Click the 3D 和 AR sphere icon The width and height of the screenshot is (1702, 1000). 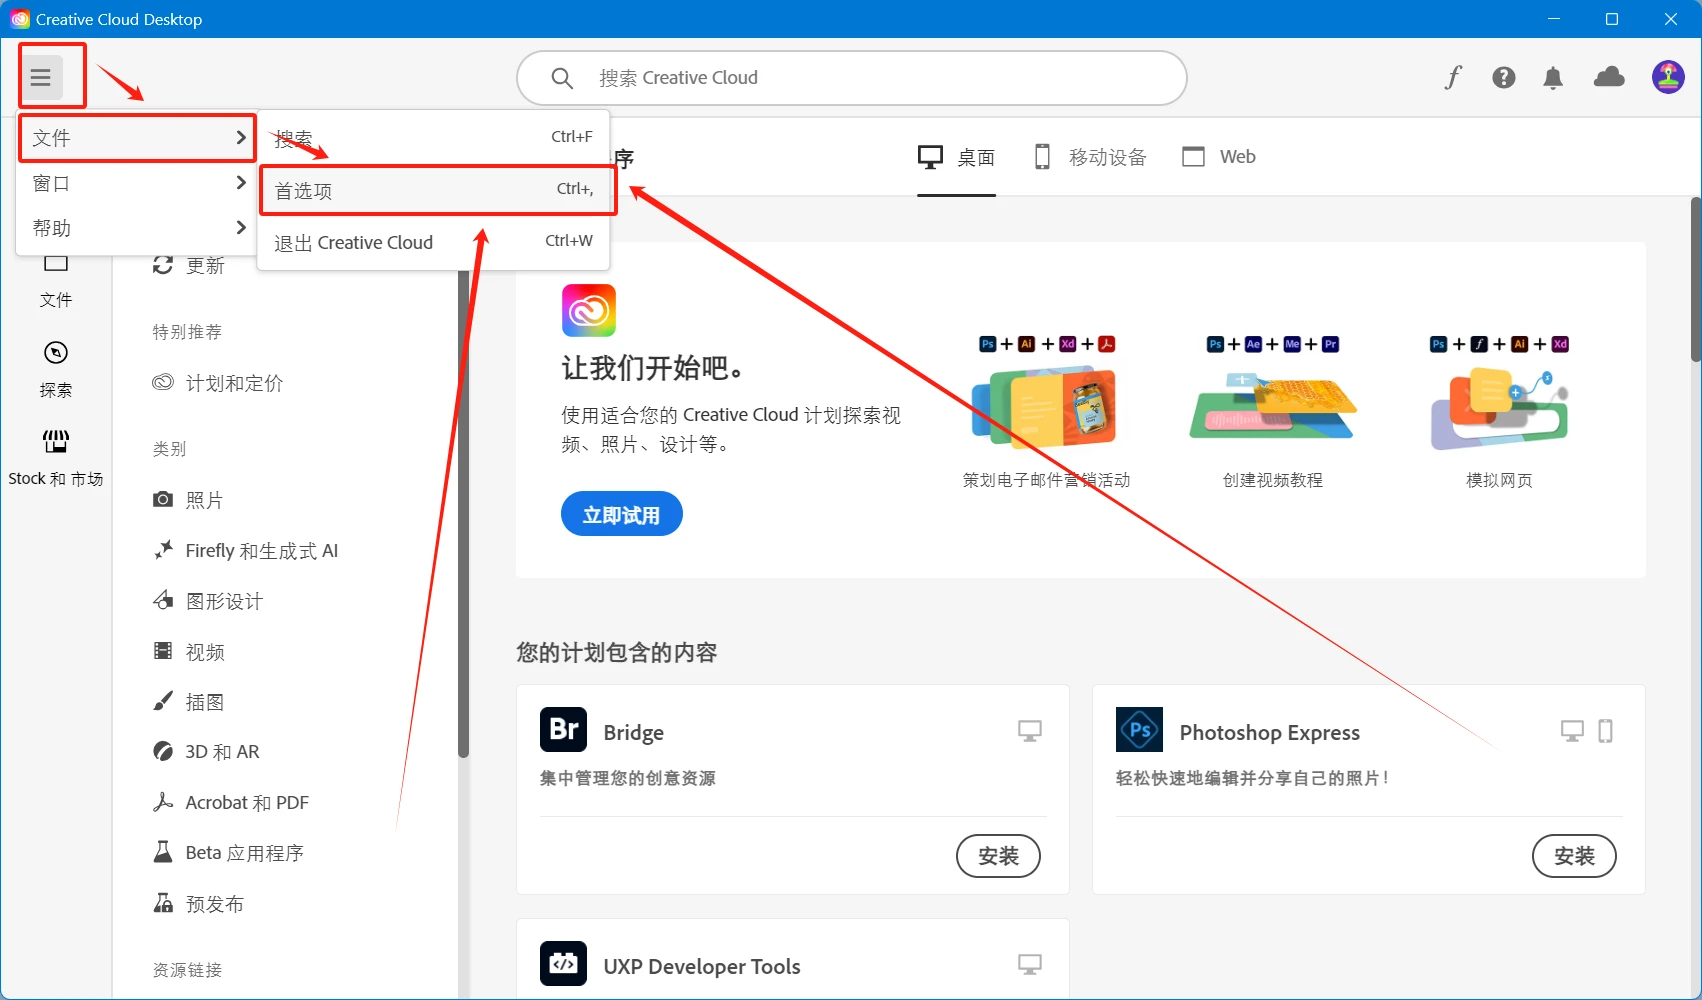pyautogui.click(x=163, y=751)
